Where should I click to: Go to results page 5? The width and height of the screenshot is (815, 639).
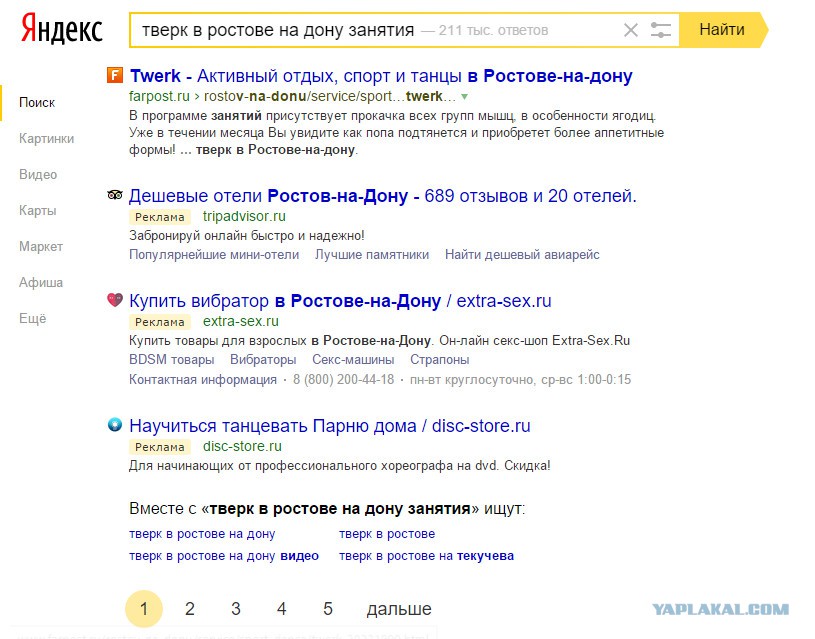pyautogui.click(x=328, y=608)
